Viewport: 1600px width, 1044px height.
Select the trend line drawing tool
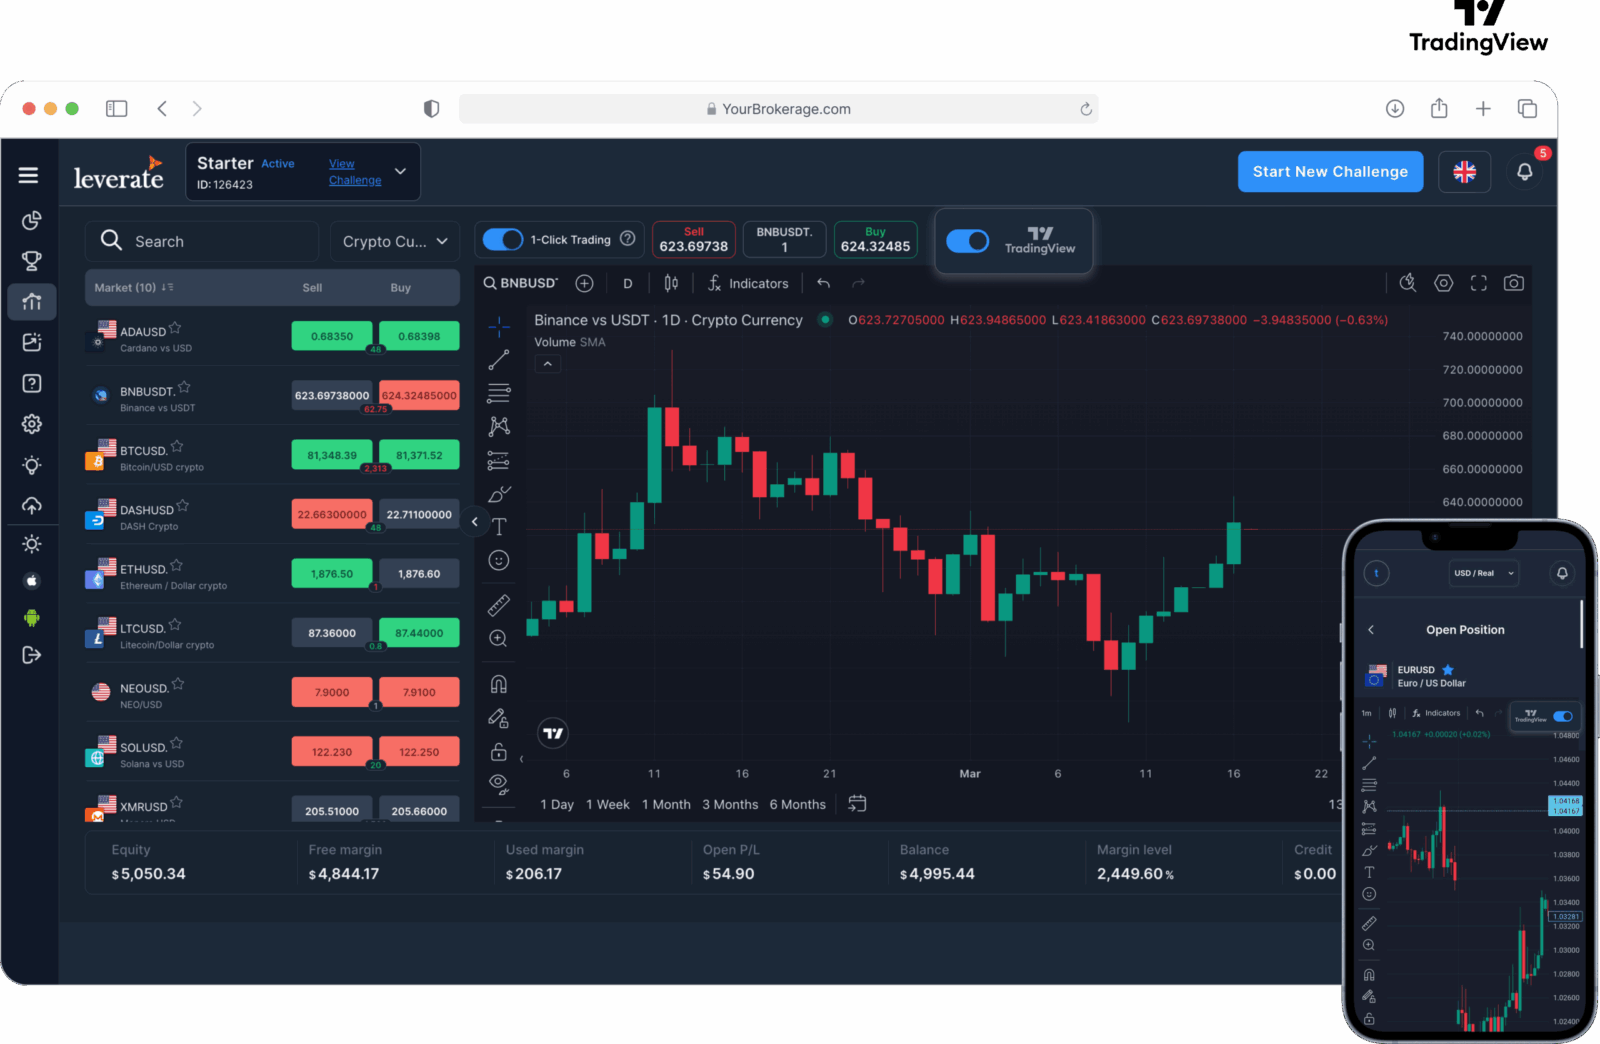[499, 360]
